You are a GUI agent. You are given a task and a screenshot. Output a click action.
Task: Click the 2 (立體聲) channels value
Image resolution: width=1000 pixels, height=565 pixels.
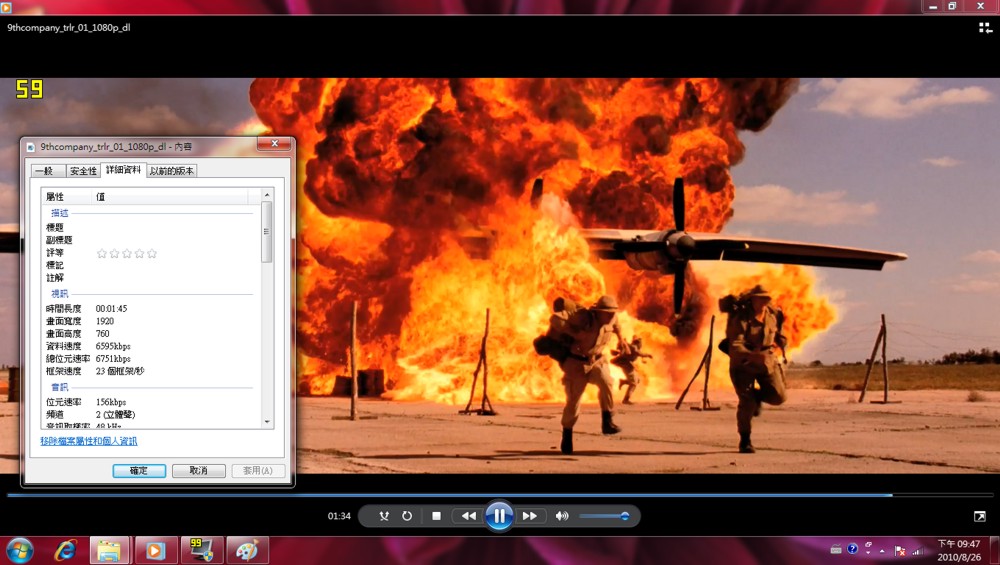[x=115, y=415]
